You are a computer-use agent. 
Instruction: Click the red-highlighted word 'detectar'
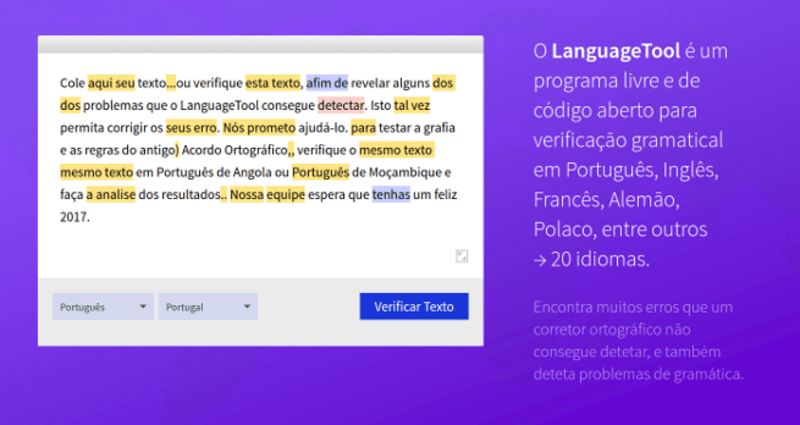pyautogui.click(x=341, y=105)
